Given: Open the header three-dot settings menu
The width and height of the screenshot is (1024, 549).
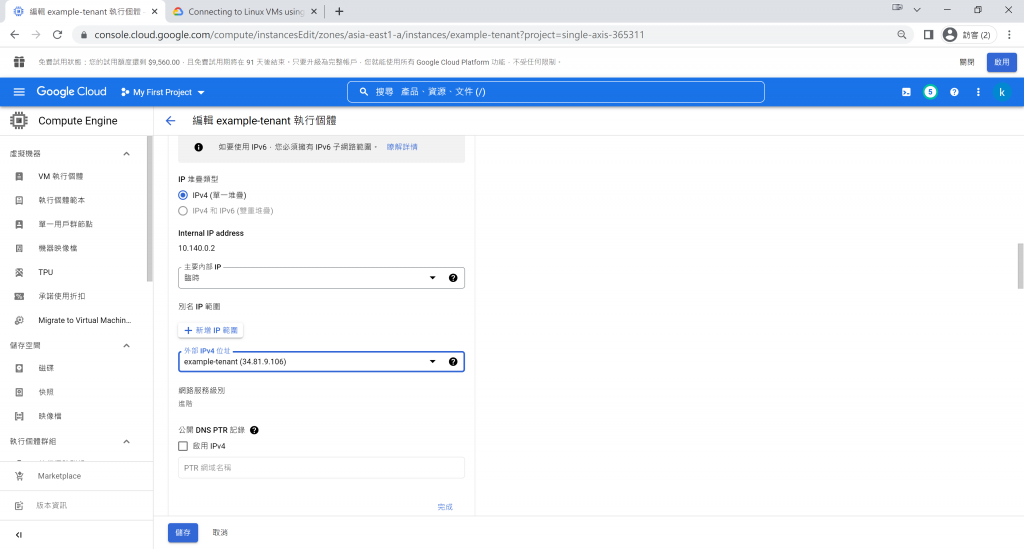Looking at the screenshot, I should point(978,92).
